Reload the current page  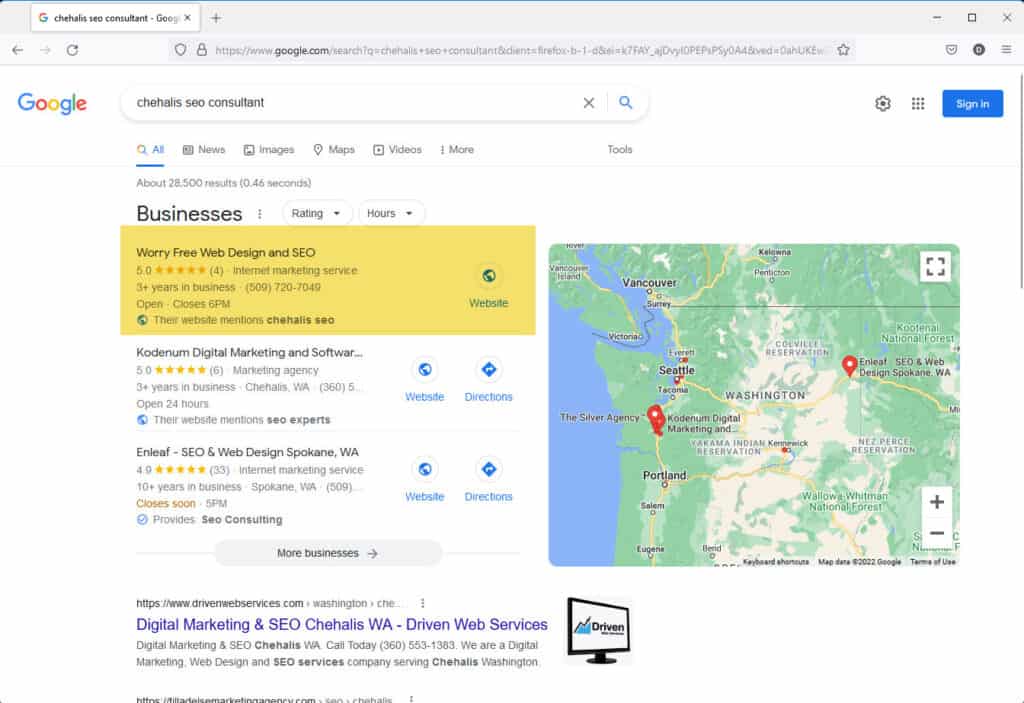coord(72,50)
